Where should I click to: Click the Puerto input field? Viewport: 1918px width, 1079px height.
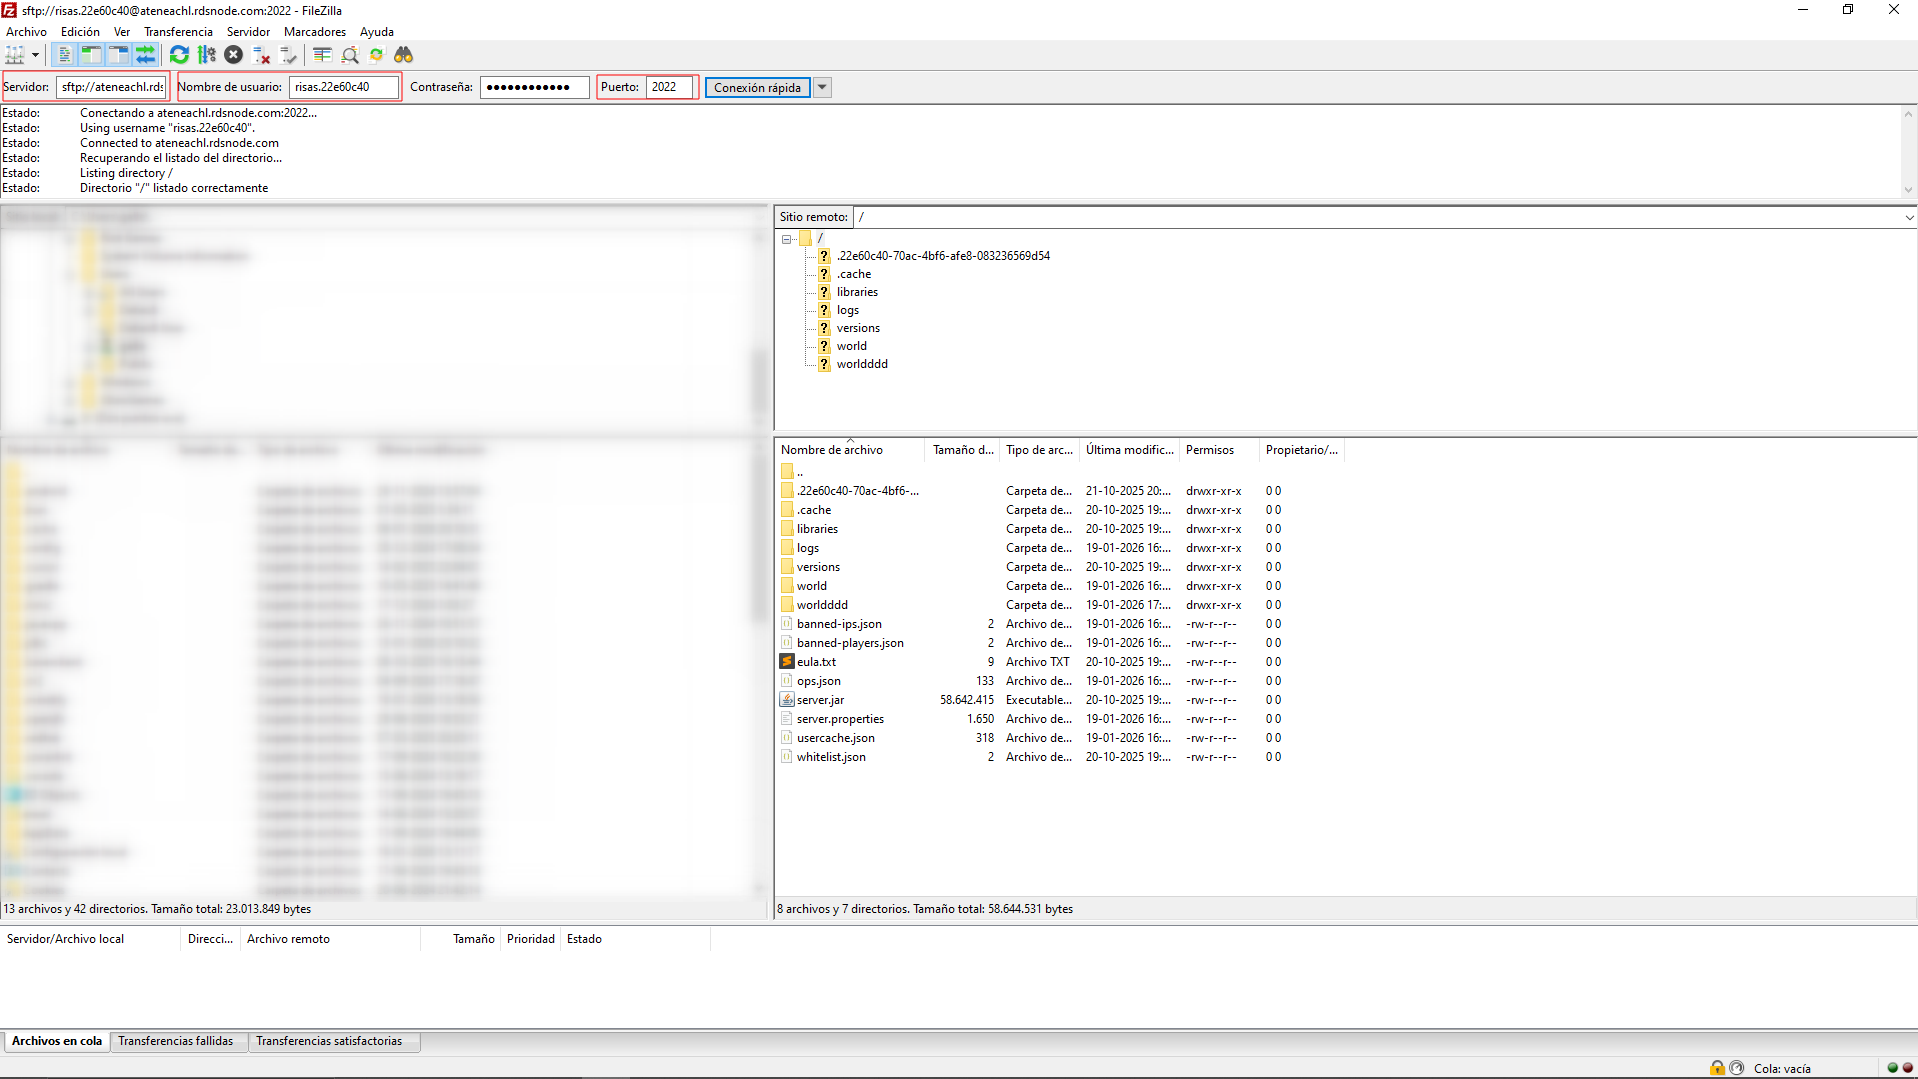click(670, 87)
